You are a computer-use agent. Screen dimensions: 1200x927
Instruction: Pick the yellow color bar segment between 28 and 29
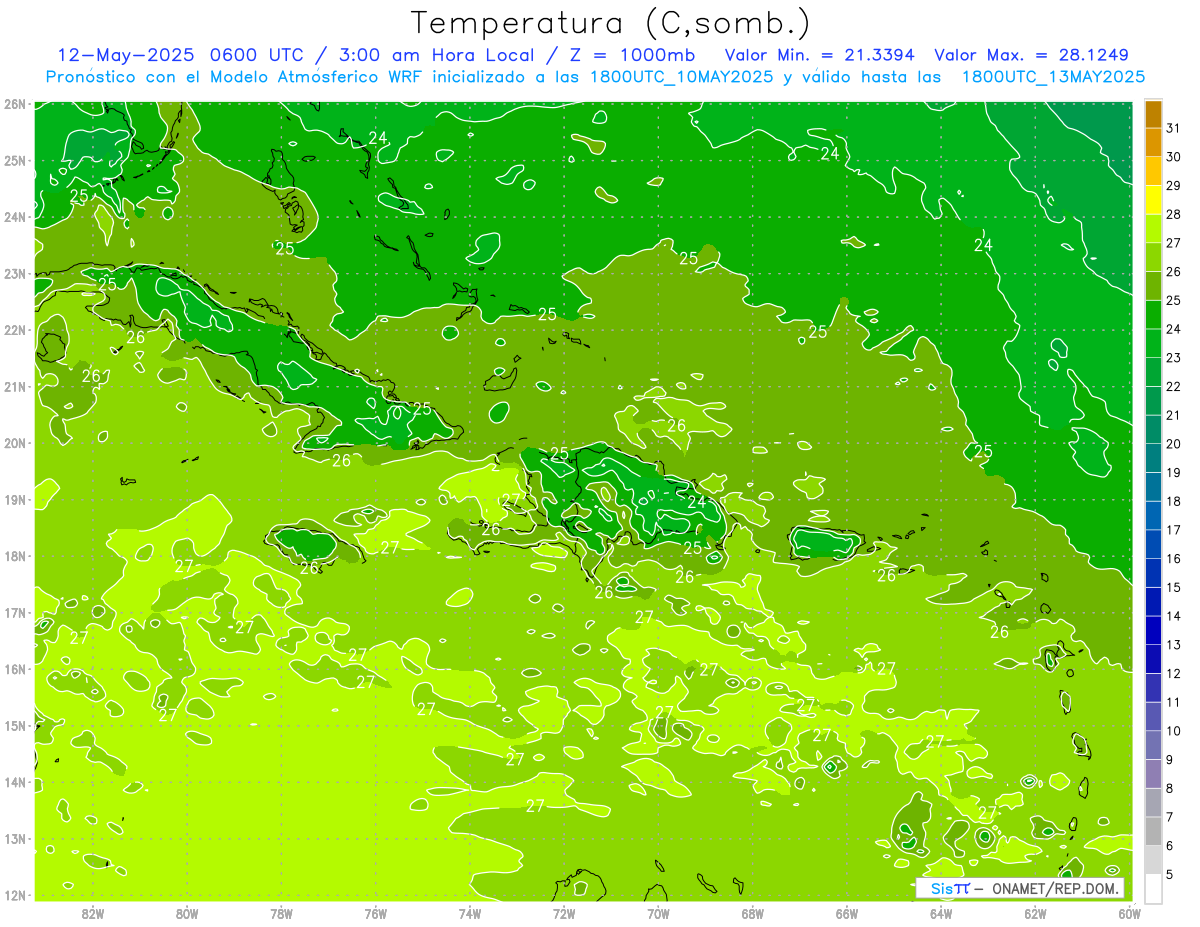(x=1154, y=200)
